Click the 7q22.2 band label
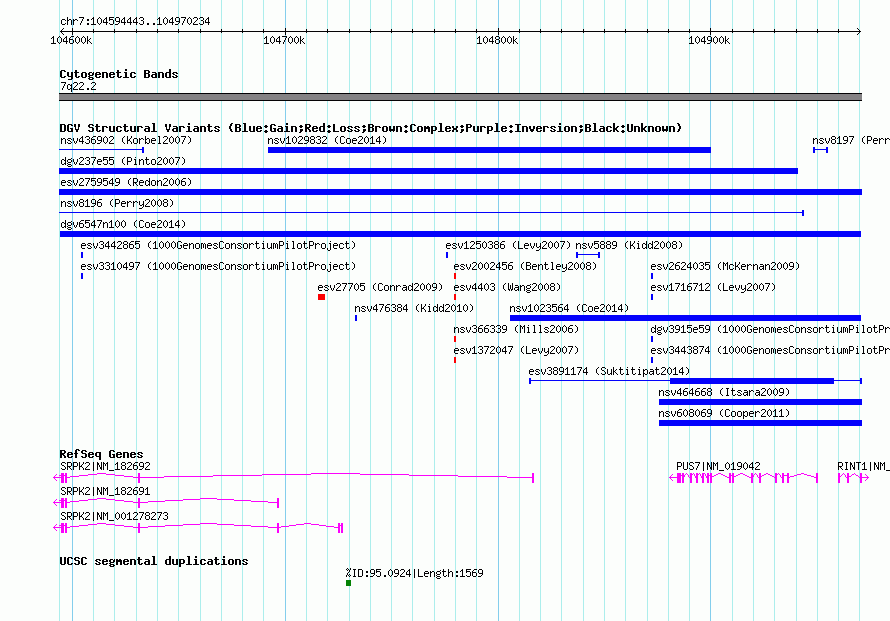Image resolution: width=890 pixels, height=621 pixels. click(x=78, y=86)
